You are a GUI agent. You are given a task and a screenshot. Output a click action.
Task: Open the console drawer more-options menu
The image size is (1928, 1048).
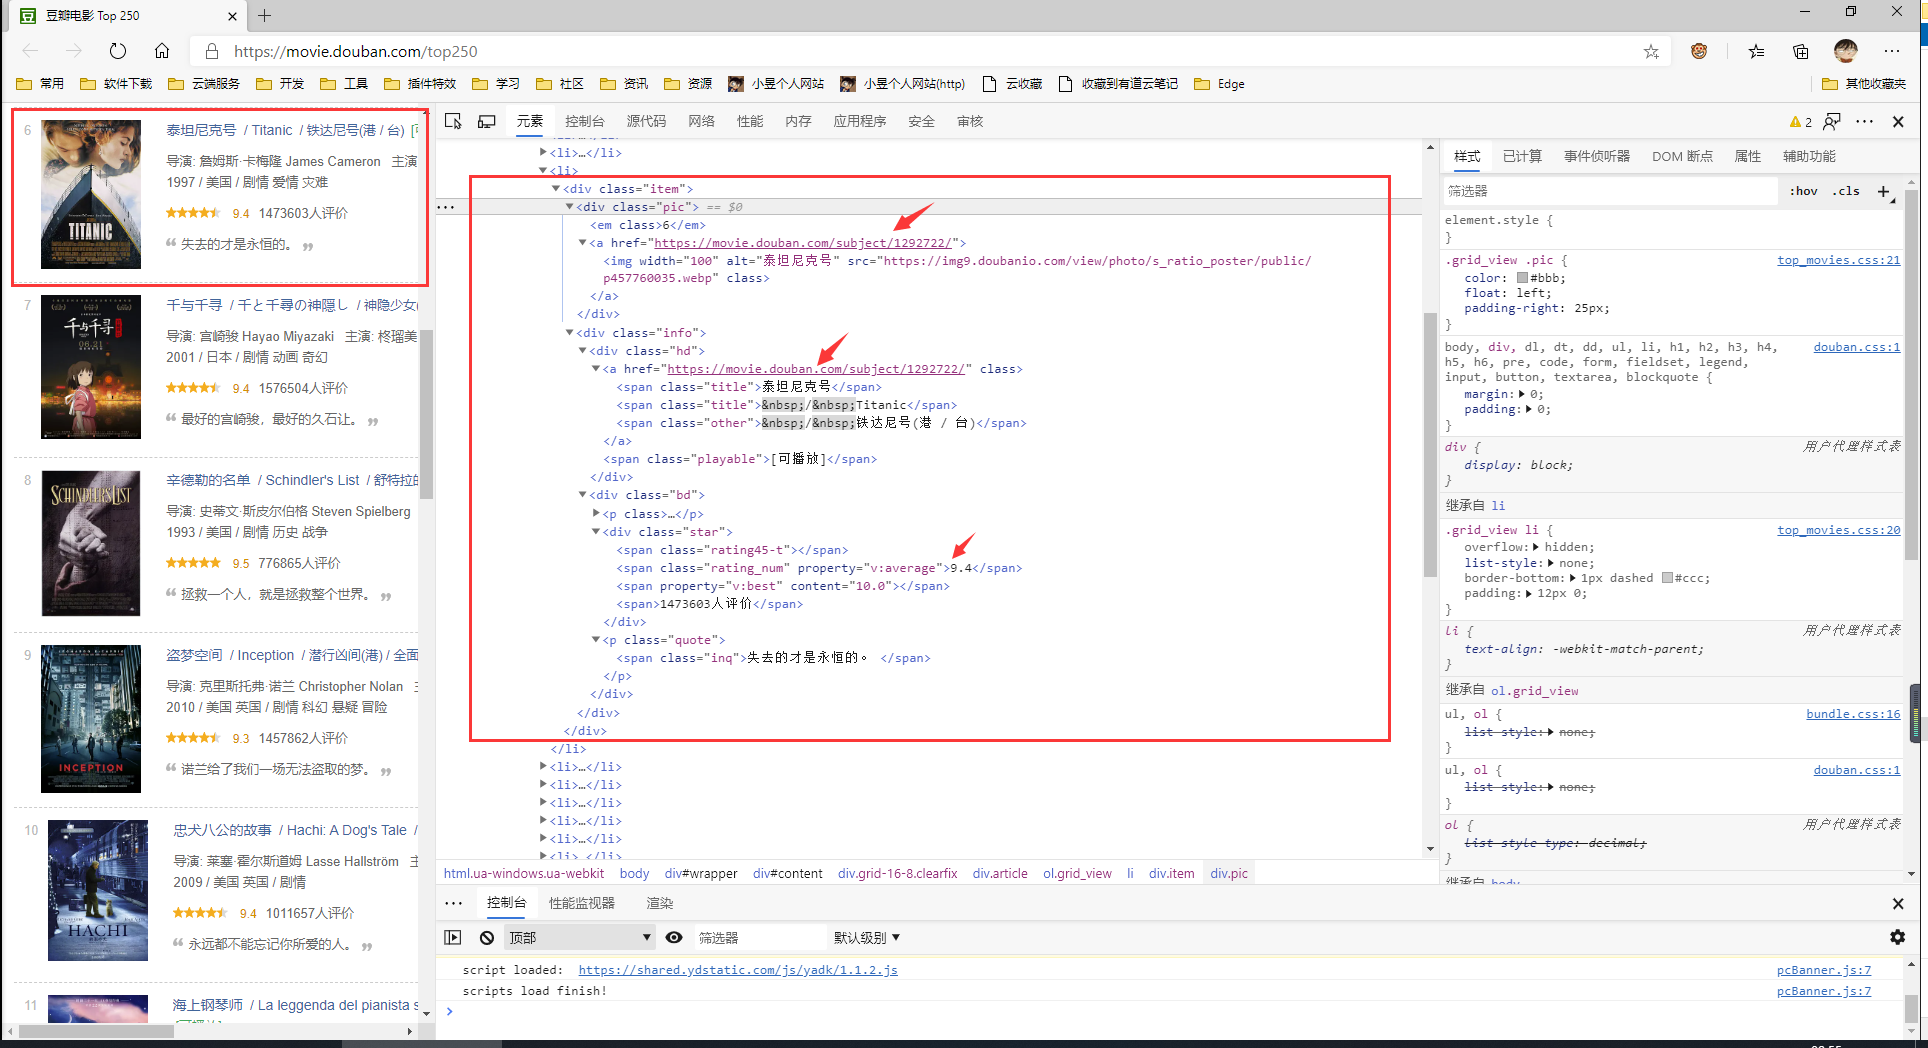click(x=453, y=903)
